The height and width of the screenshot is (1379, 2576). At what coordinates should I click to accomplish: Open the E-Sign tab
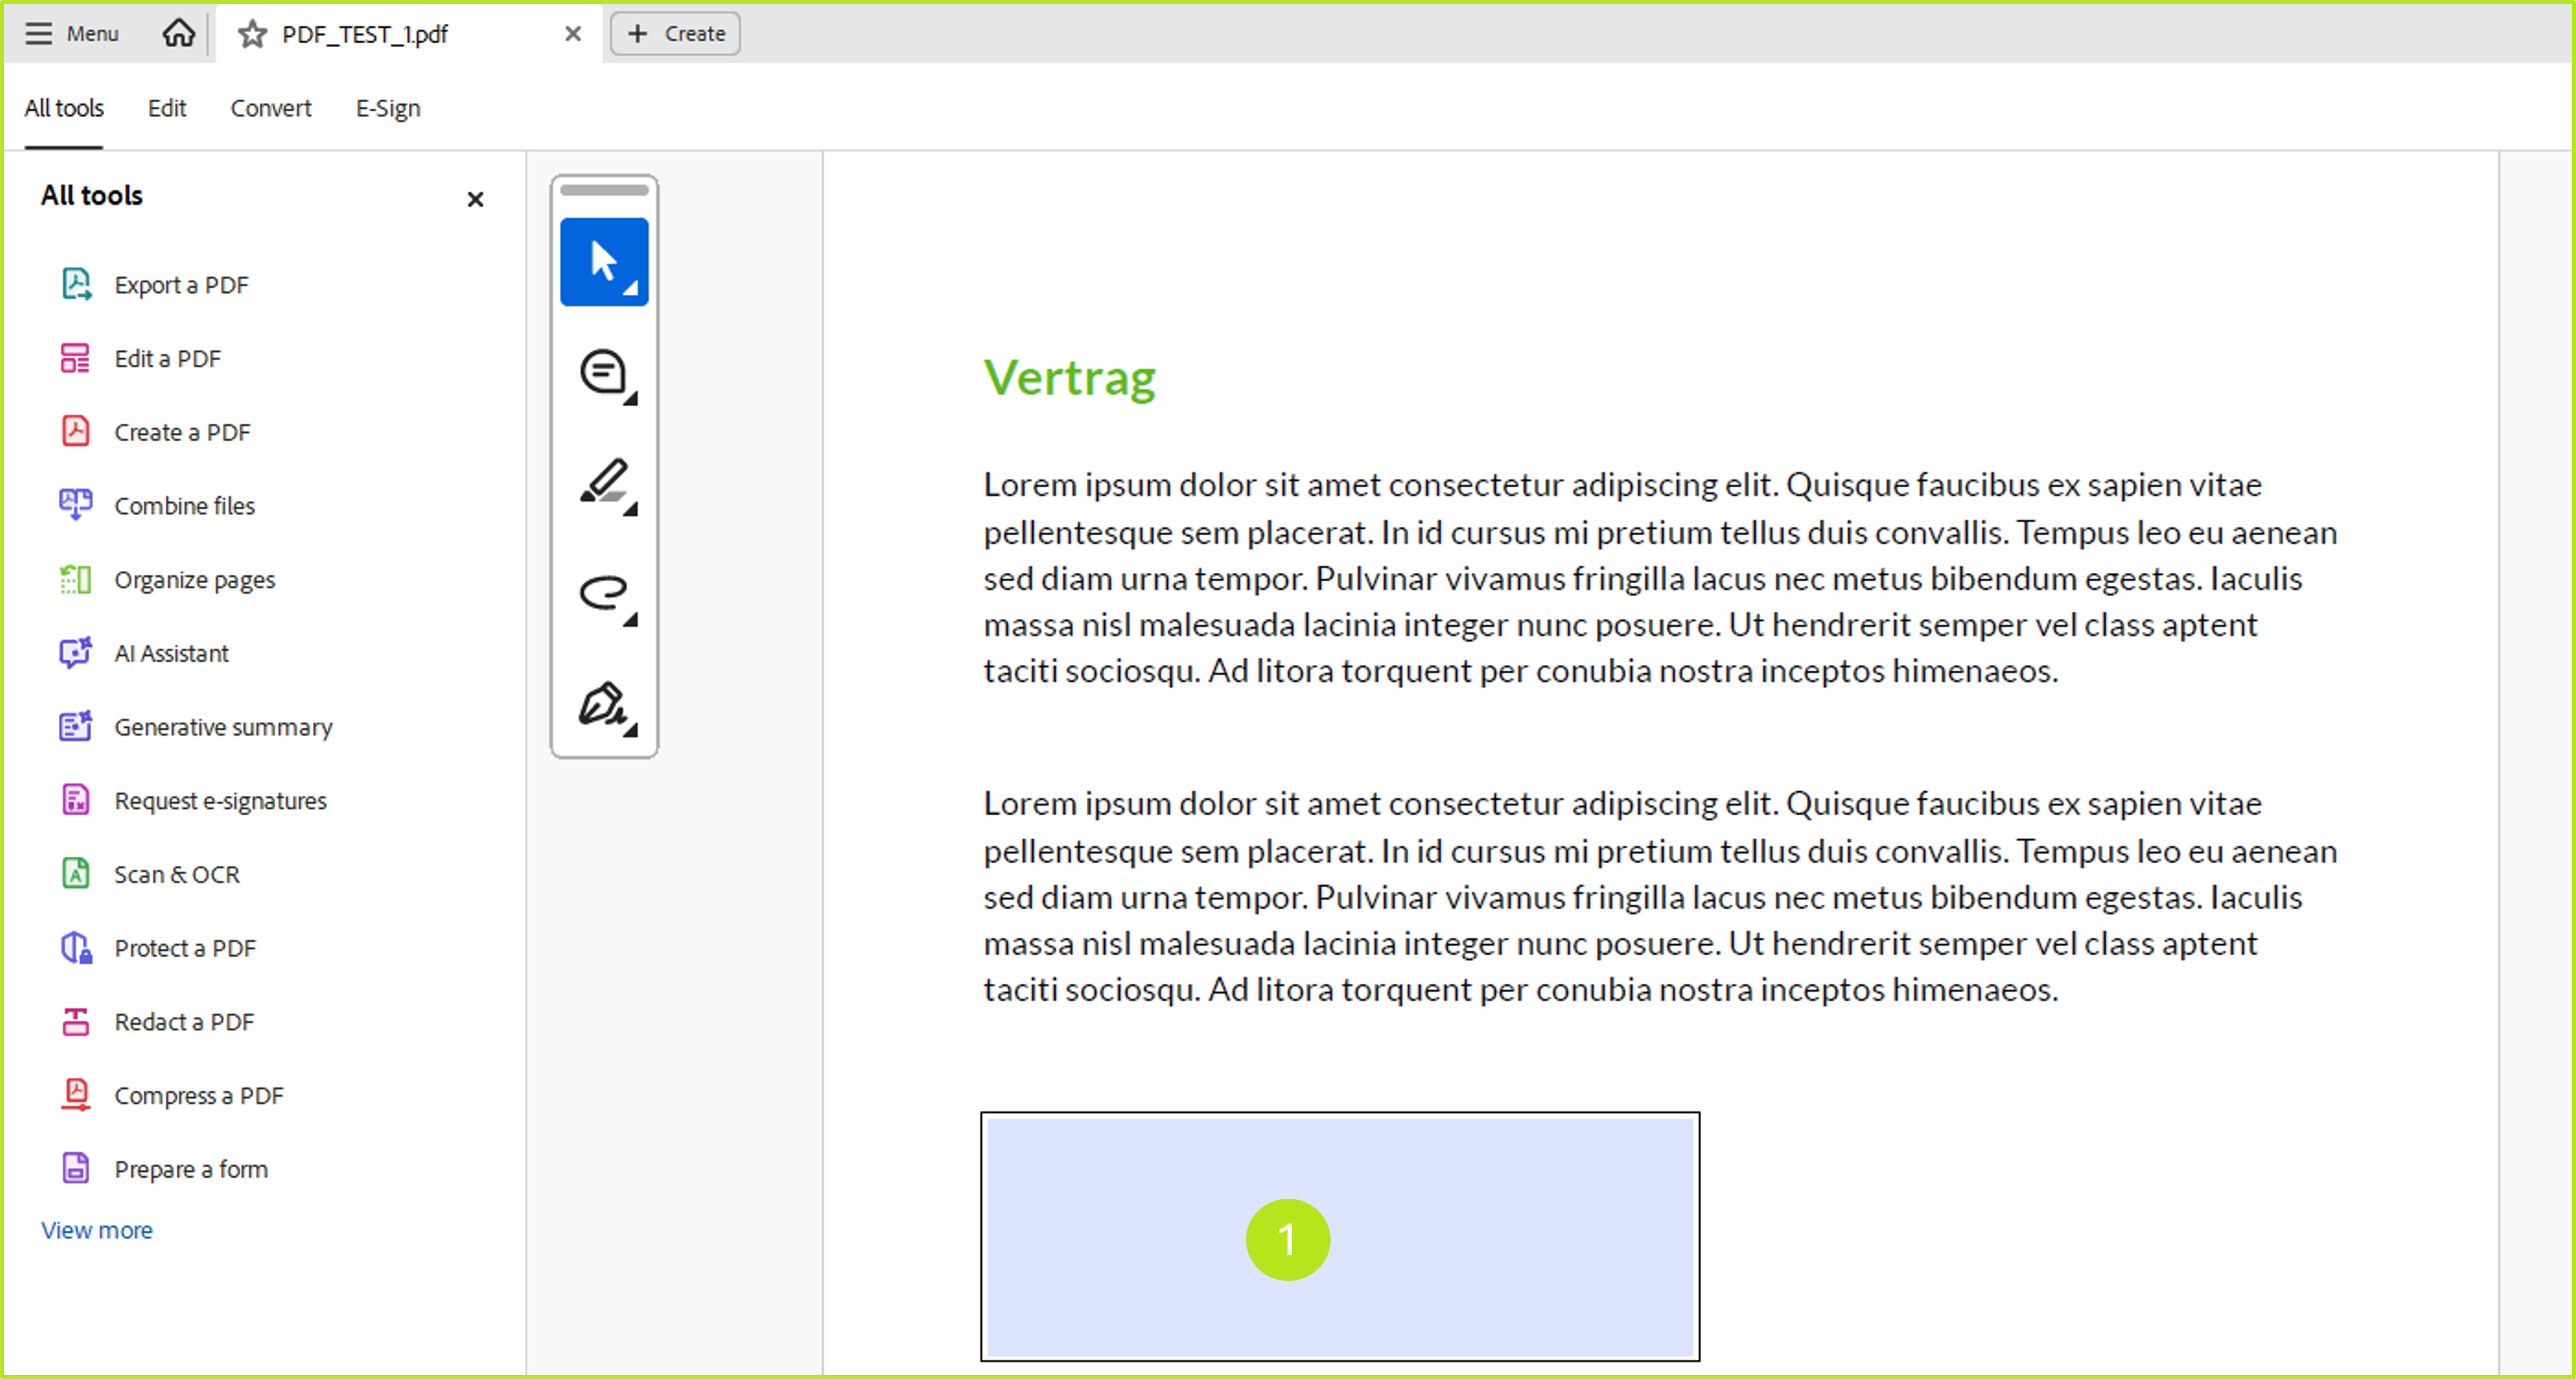(x=387, y=108)
